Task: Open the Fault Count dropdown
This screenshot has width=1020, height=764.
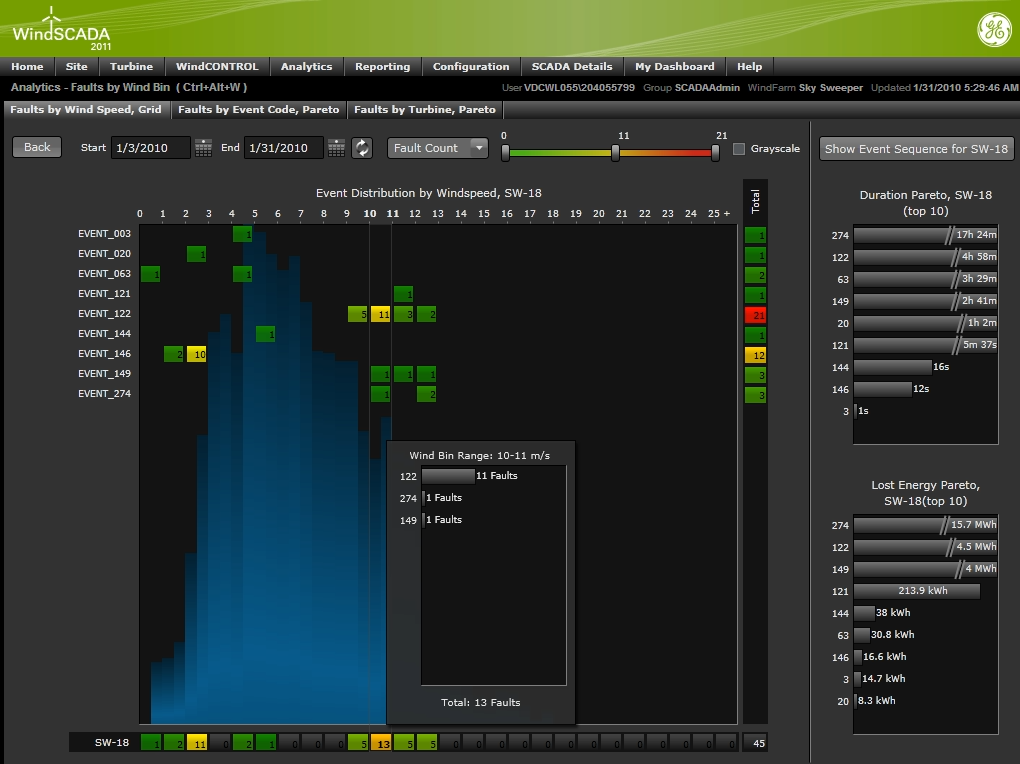Action: point(438,148)
